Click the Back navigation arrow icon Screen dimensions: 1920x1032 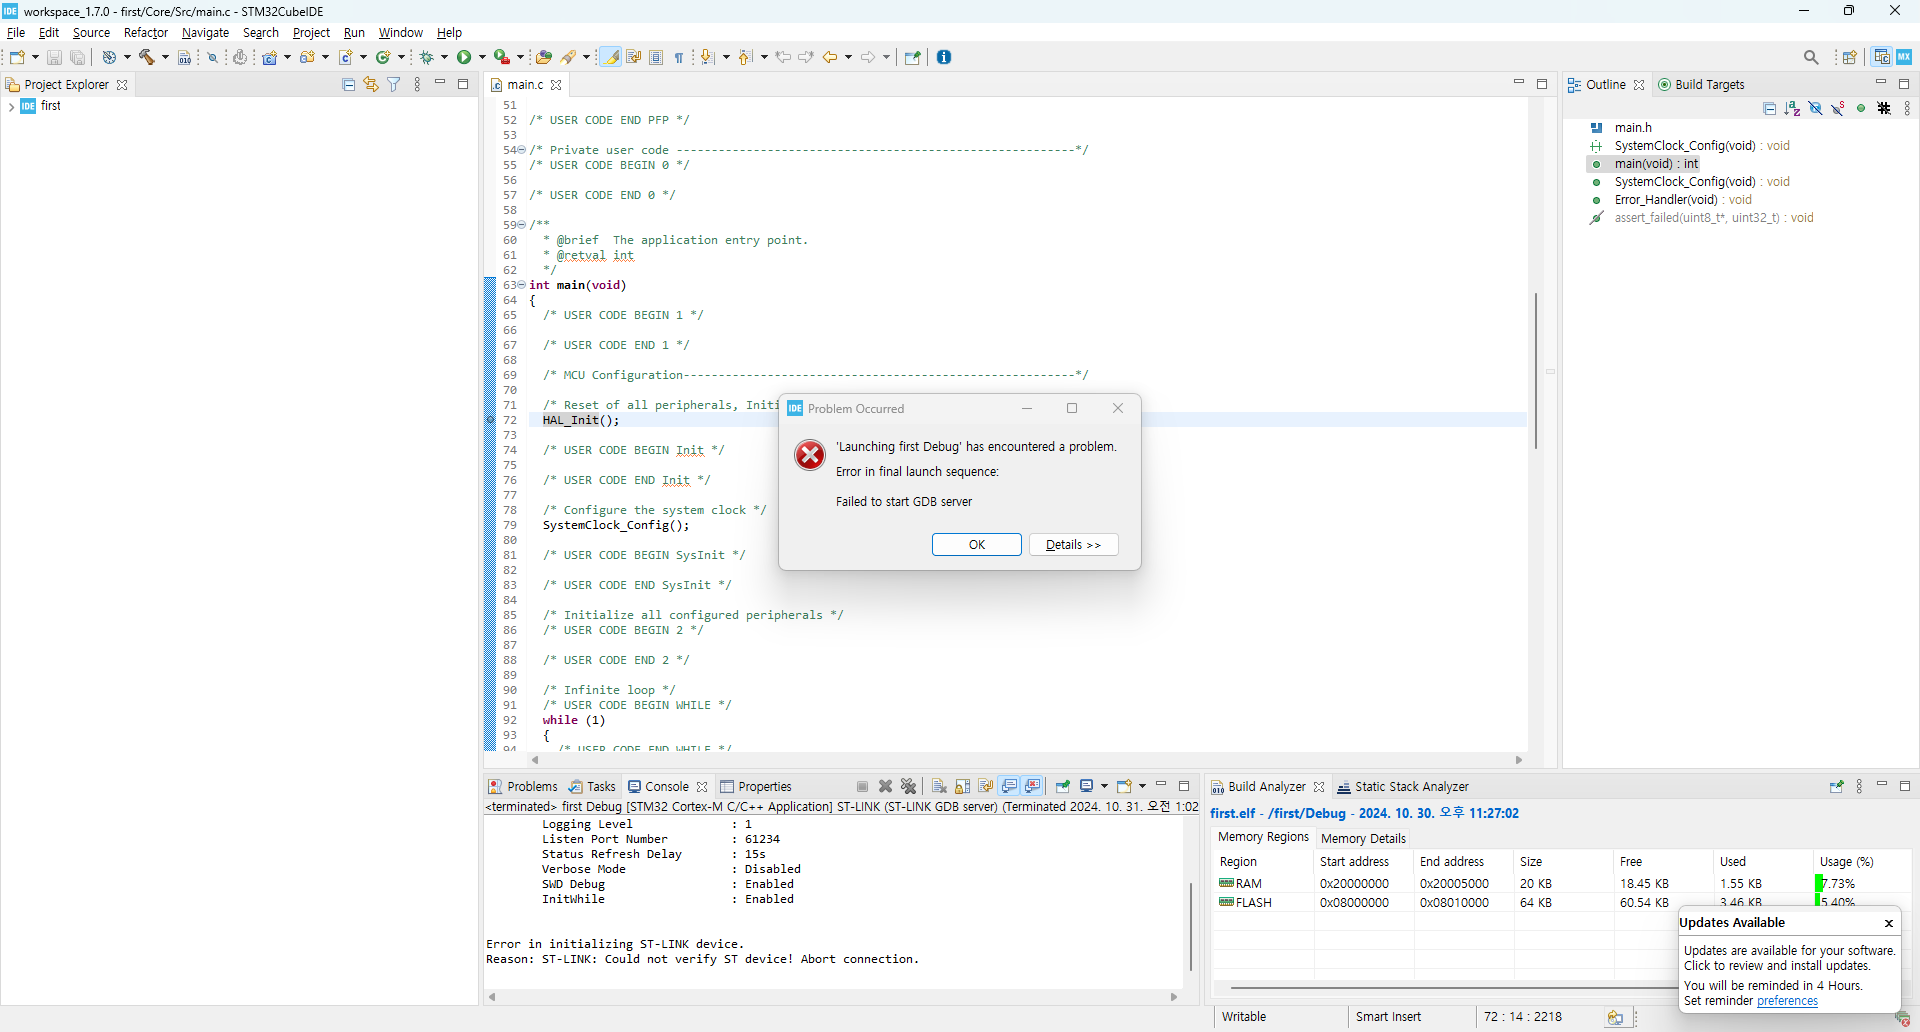[830, 57]
